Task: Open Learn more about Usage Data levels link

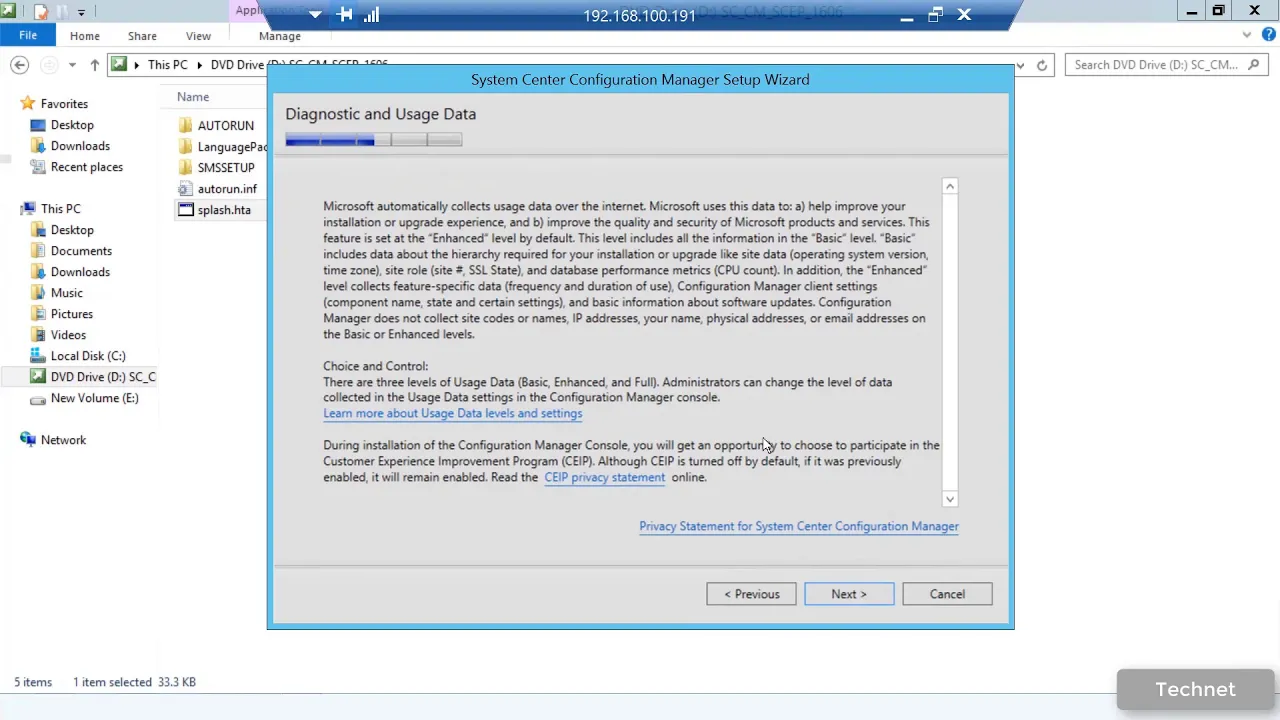Action: pyautogui.click(x=452, y=413)
